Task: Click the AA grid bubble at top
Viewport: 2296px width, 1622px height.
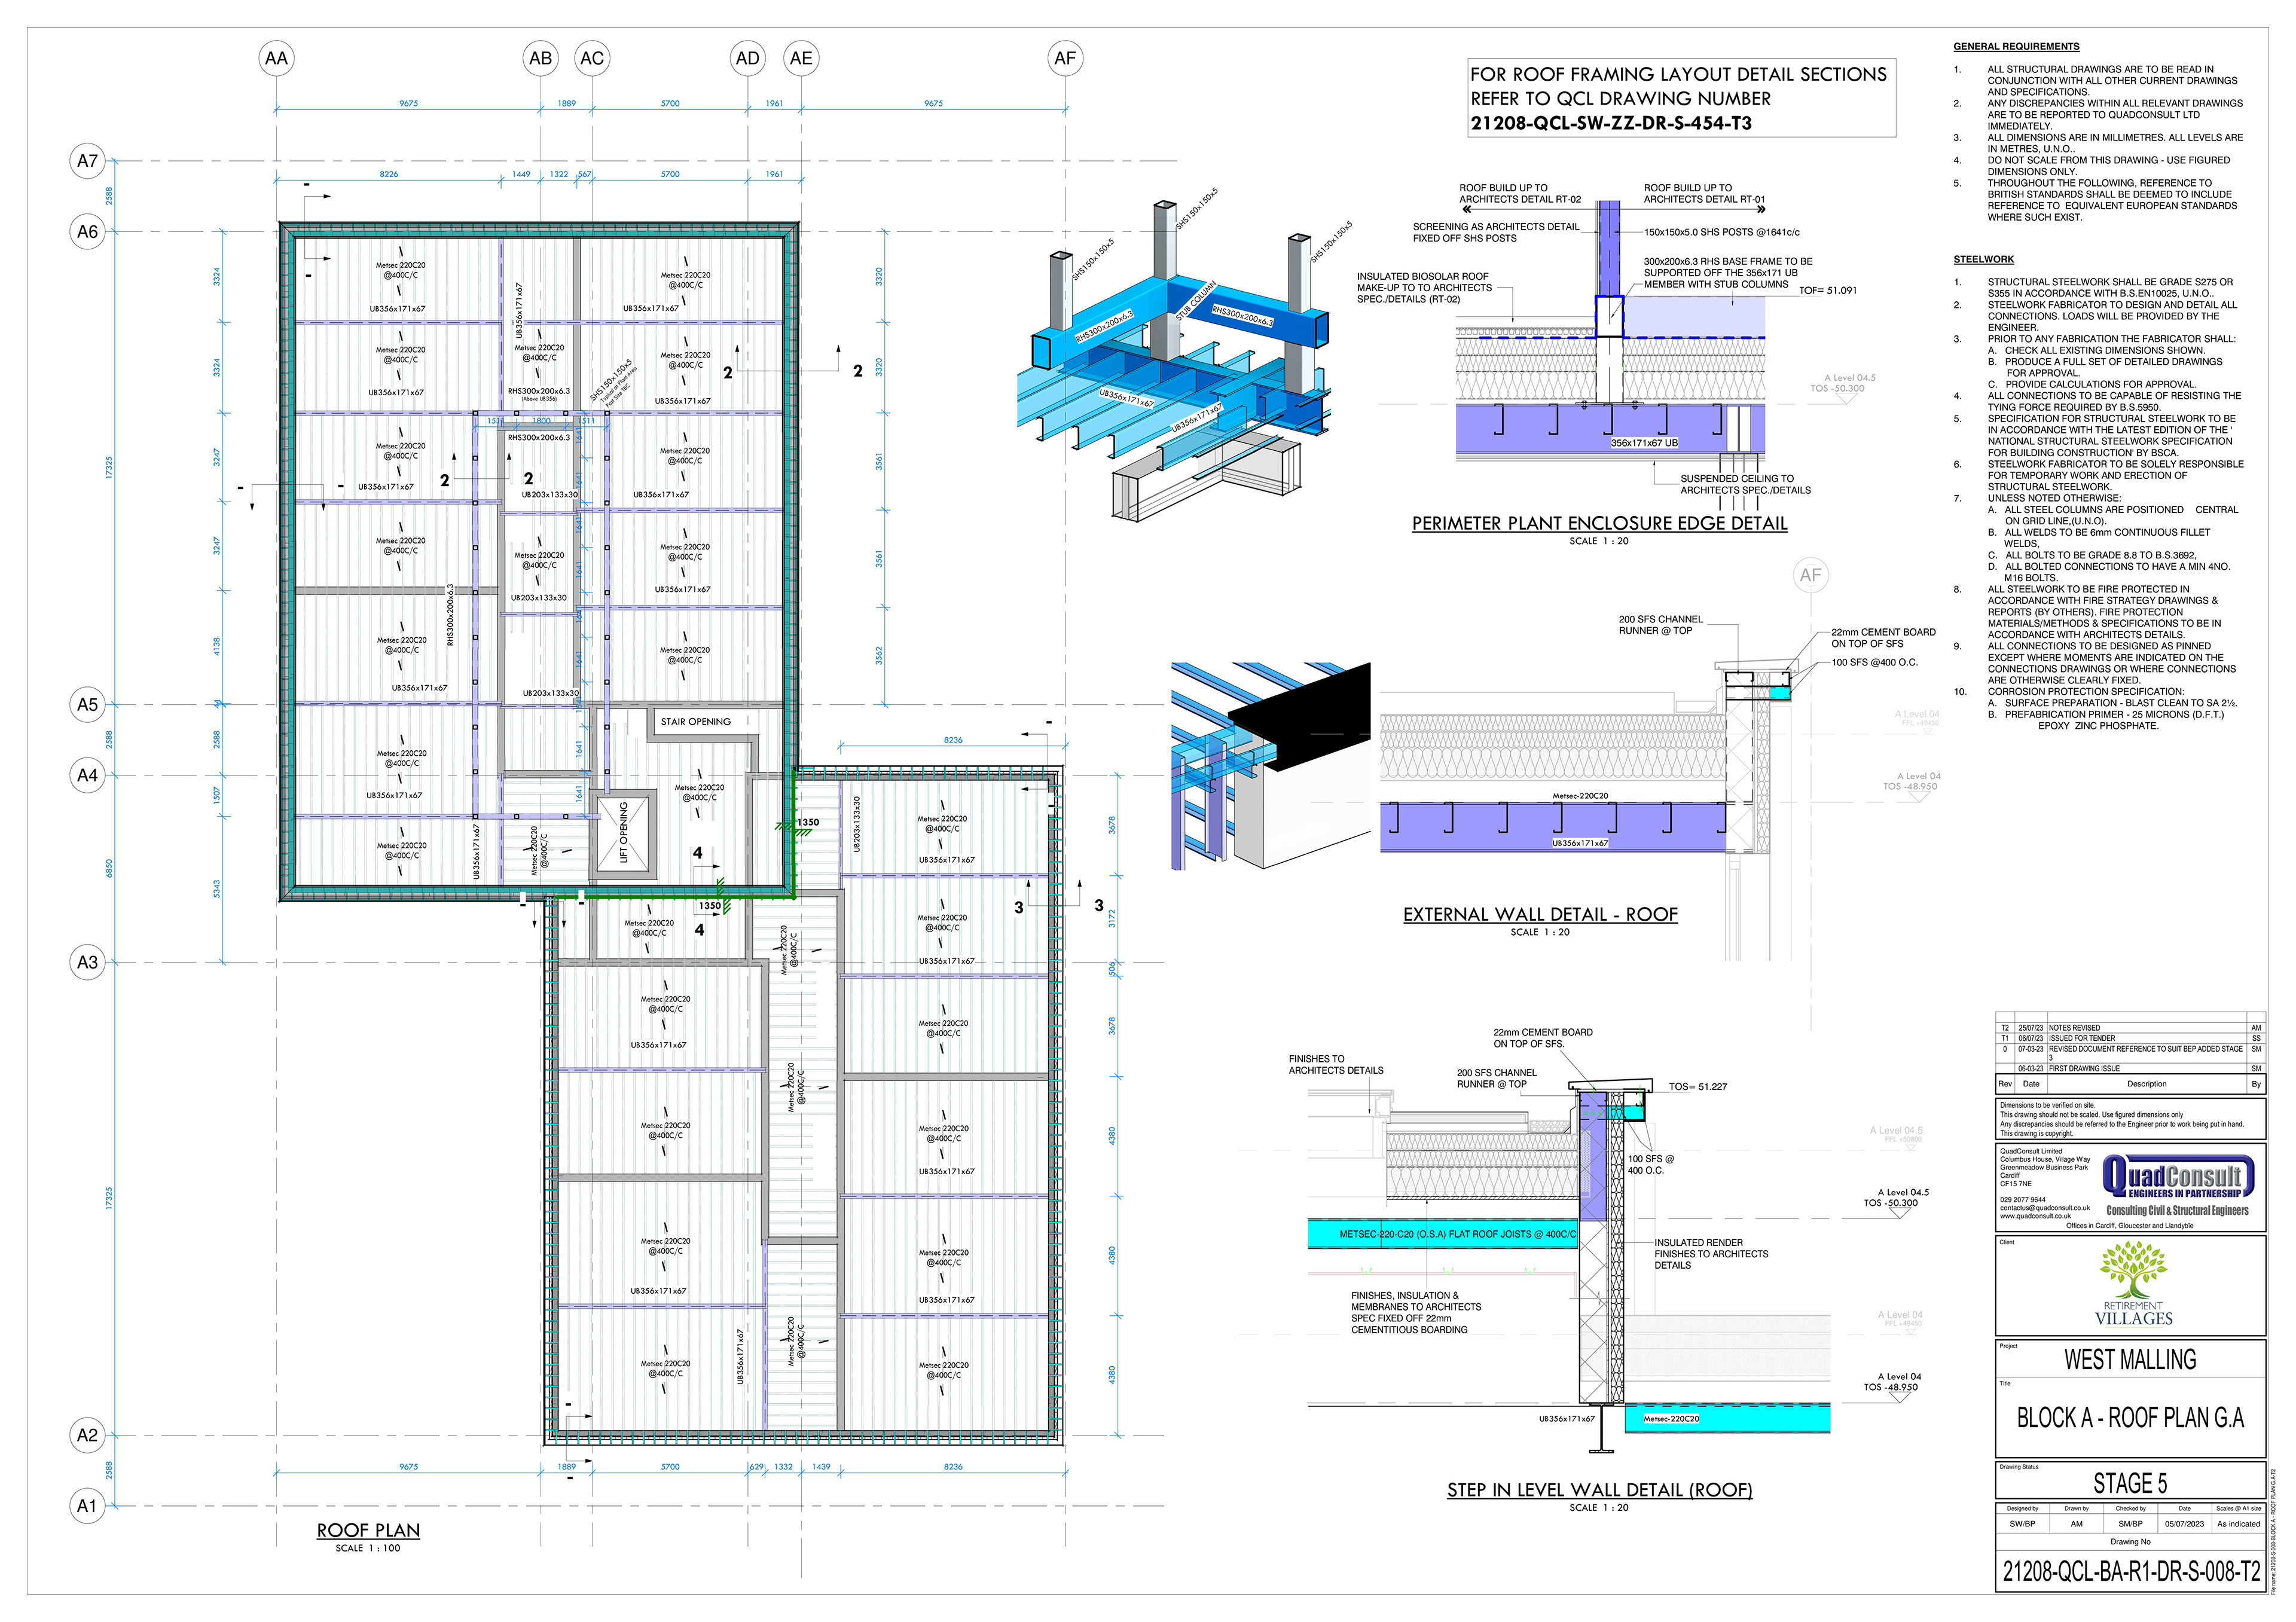Action: pyautogui.click(x=276, y=58)
